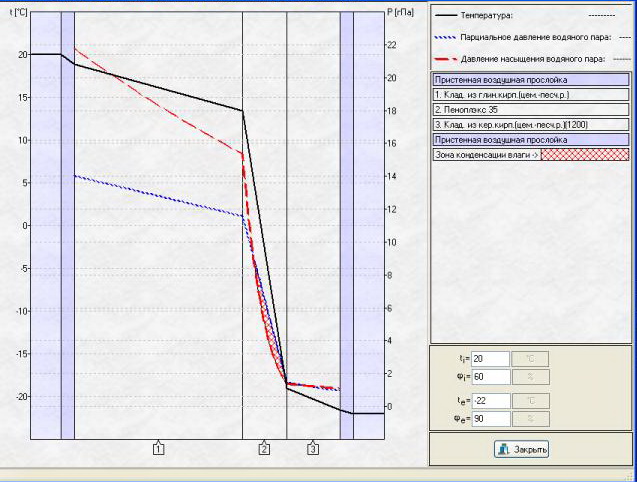
Task: Click the Температура legend label
Action: coord(486,15)
